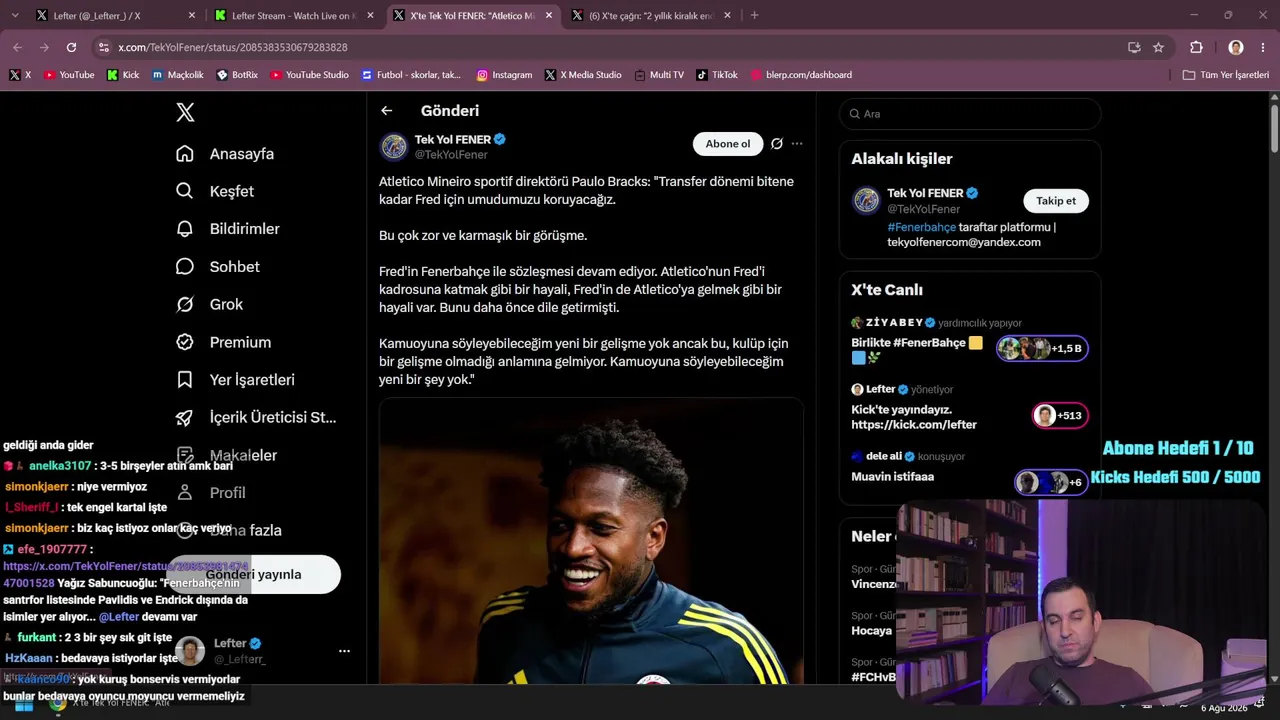The image size is (1280, 720).
Task: Open the tab search dropdown
Action: [14, 15]
